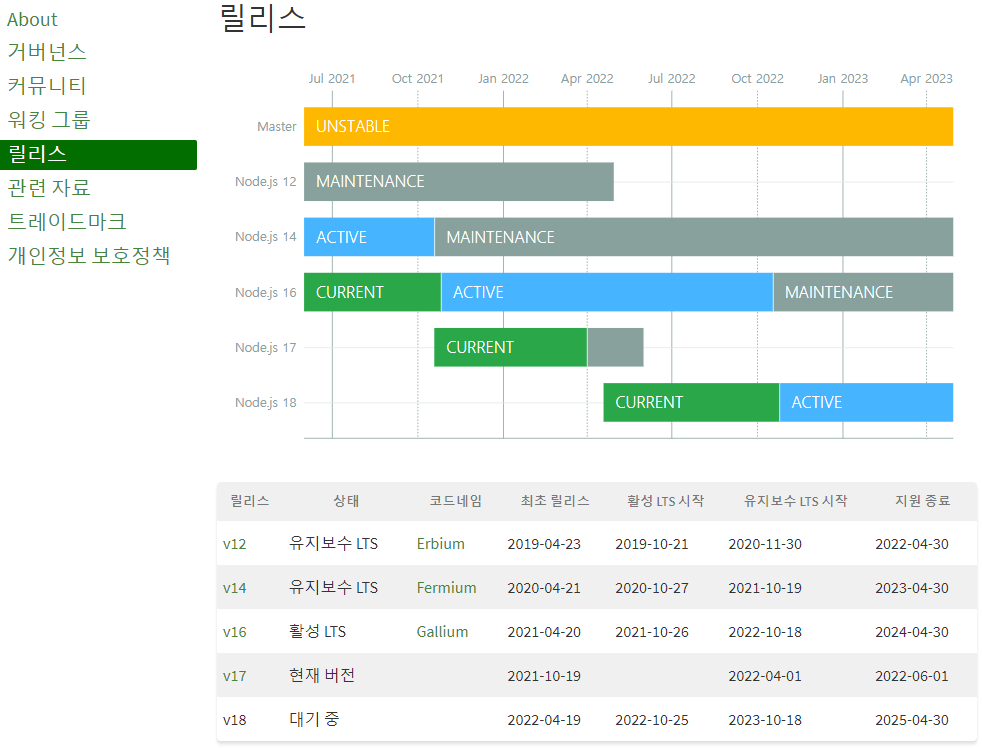Click the 2022-06-01 end date cell
The height and width of the screenshot is (748, 982).
tap(911, 676)
